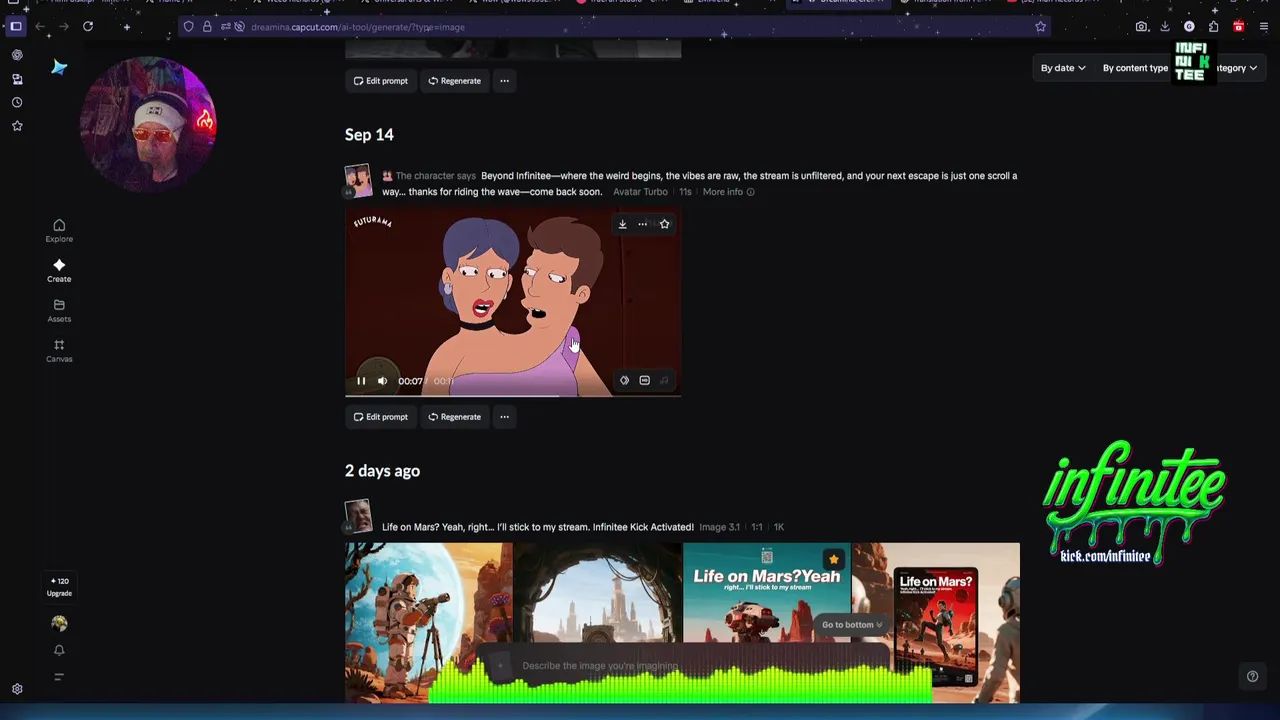Open the red Life on Mars poster image

tap(936, 622)
